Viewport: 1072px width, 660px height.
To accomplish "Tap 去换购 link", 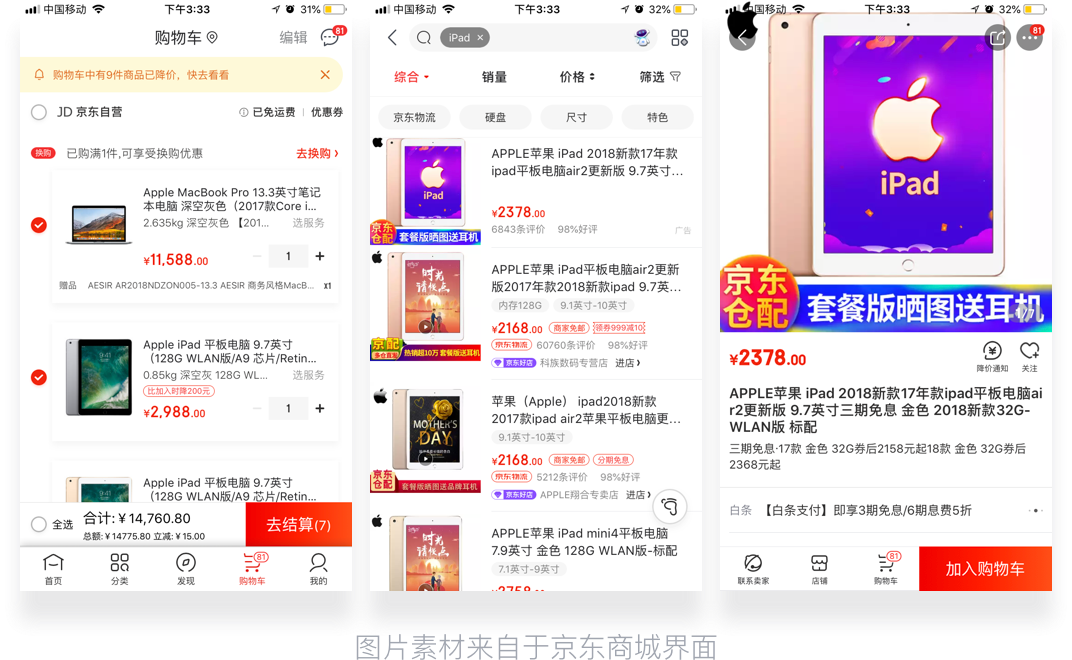I will tap(317, 153).
